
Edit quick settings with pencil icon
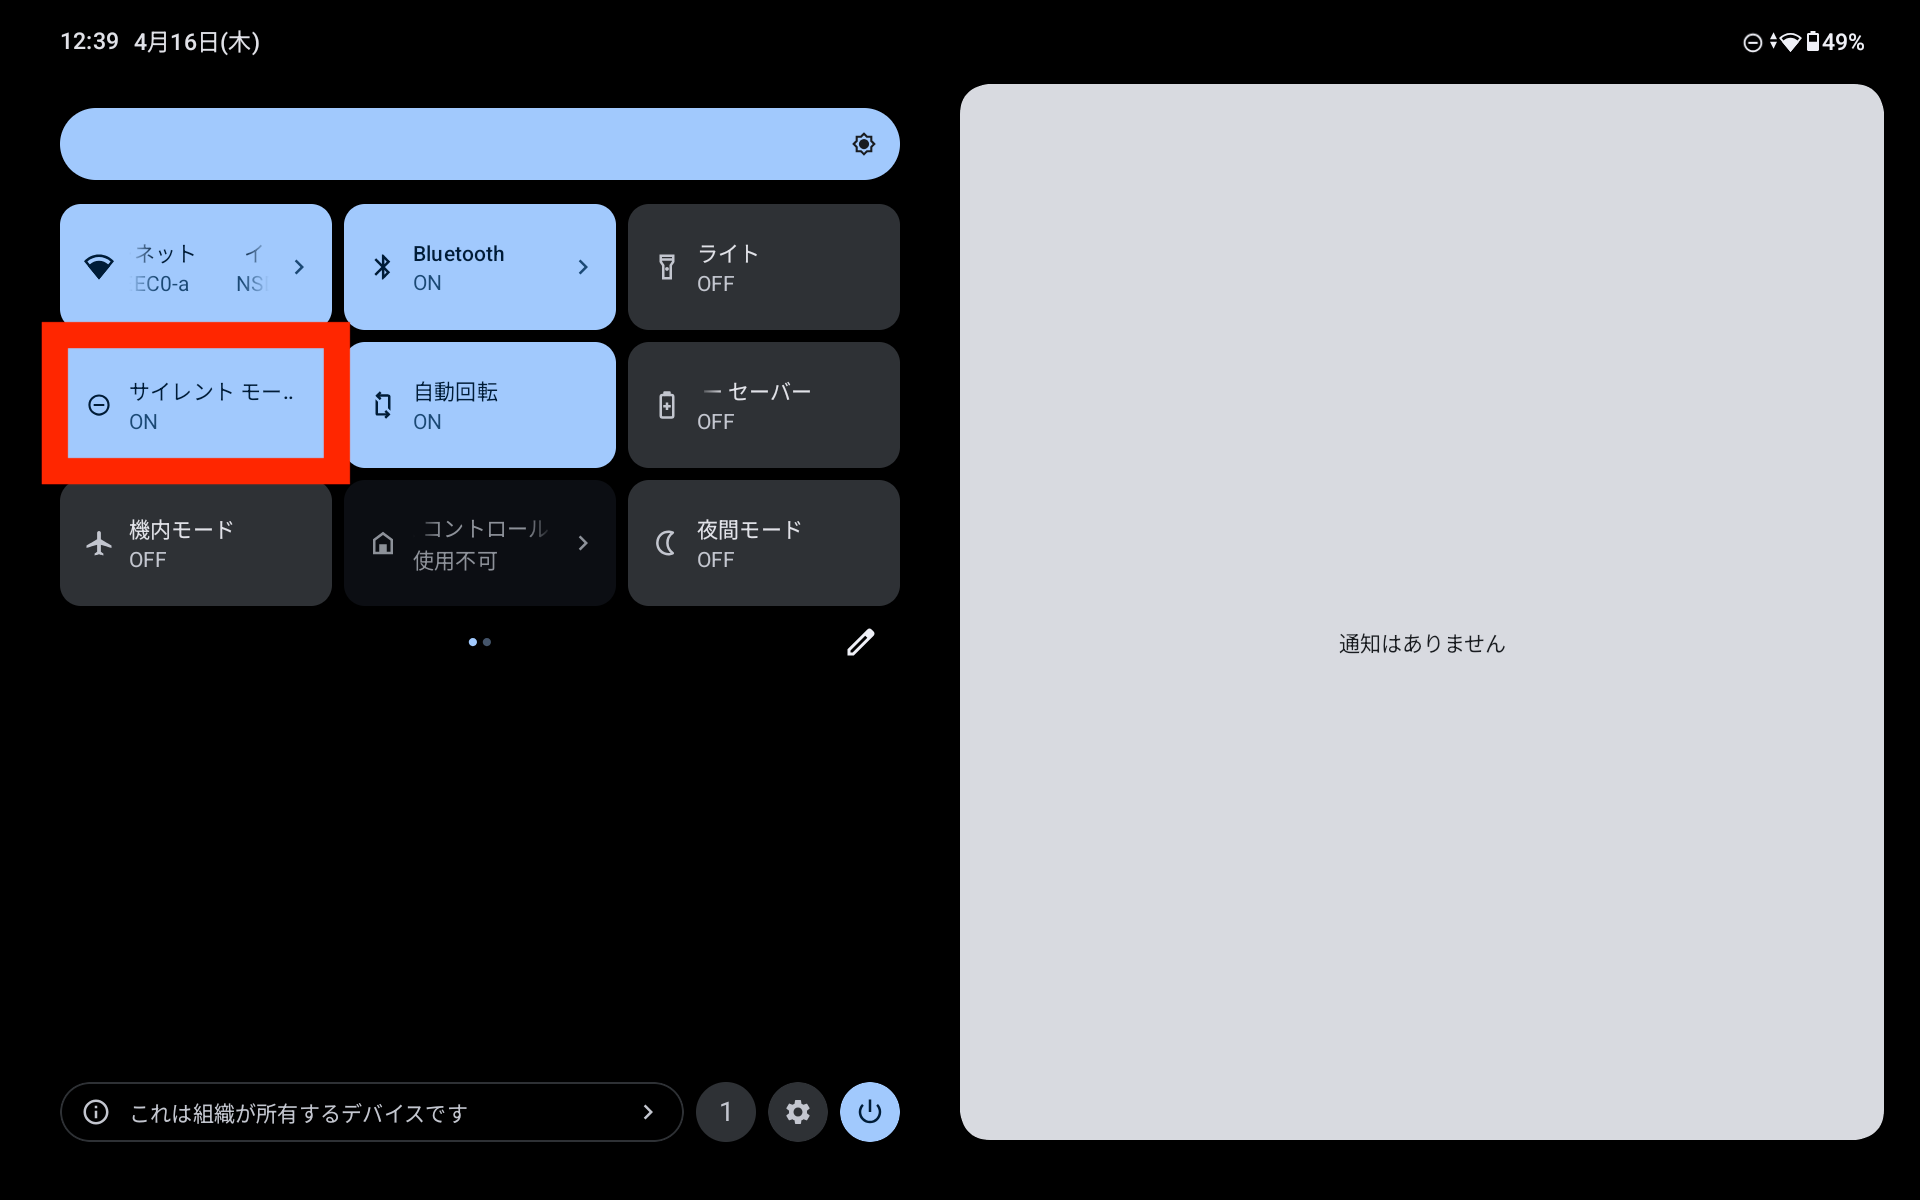coord(861,642)
